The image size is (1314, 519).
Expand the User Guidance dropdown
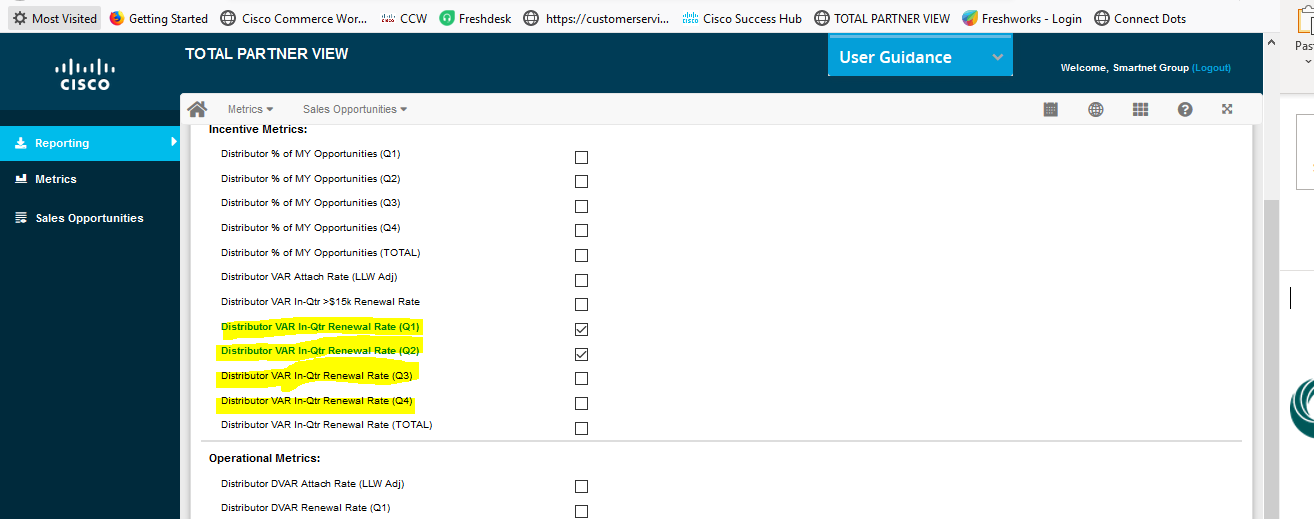(920, 57)
